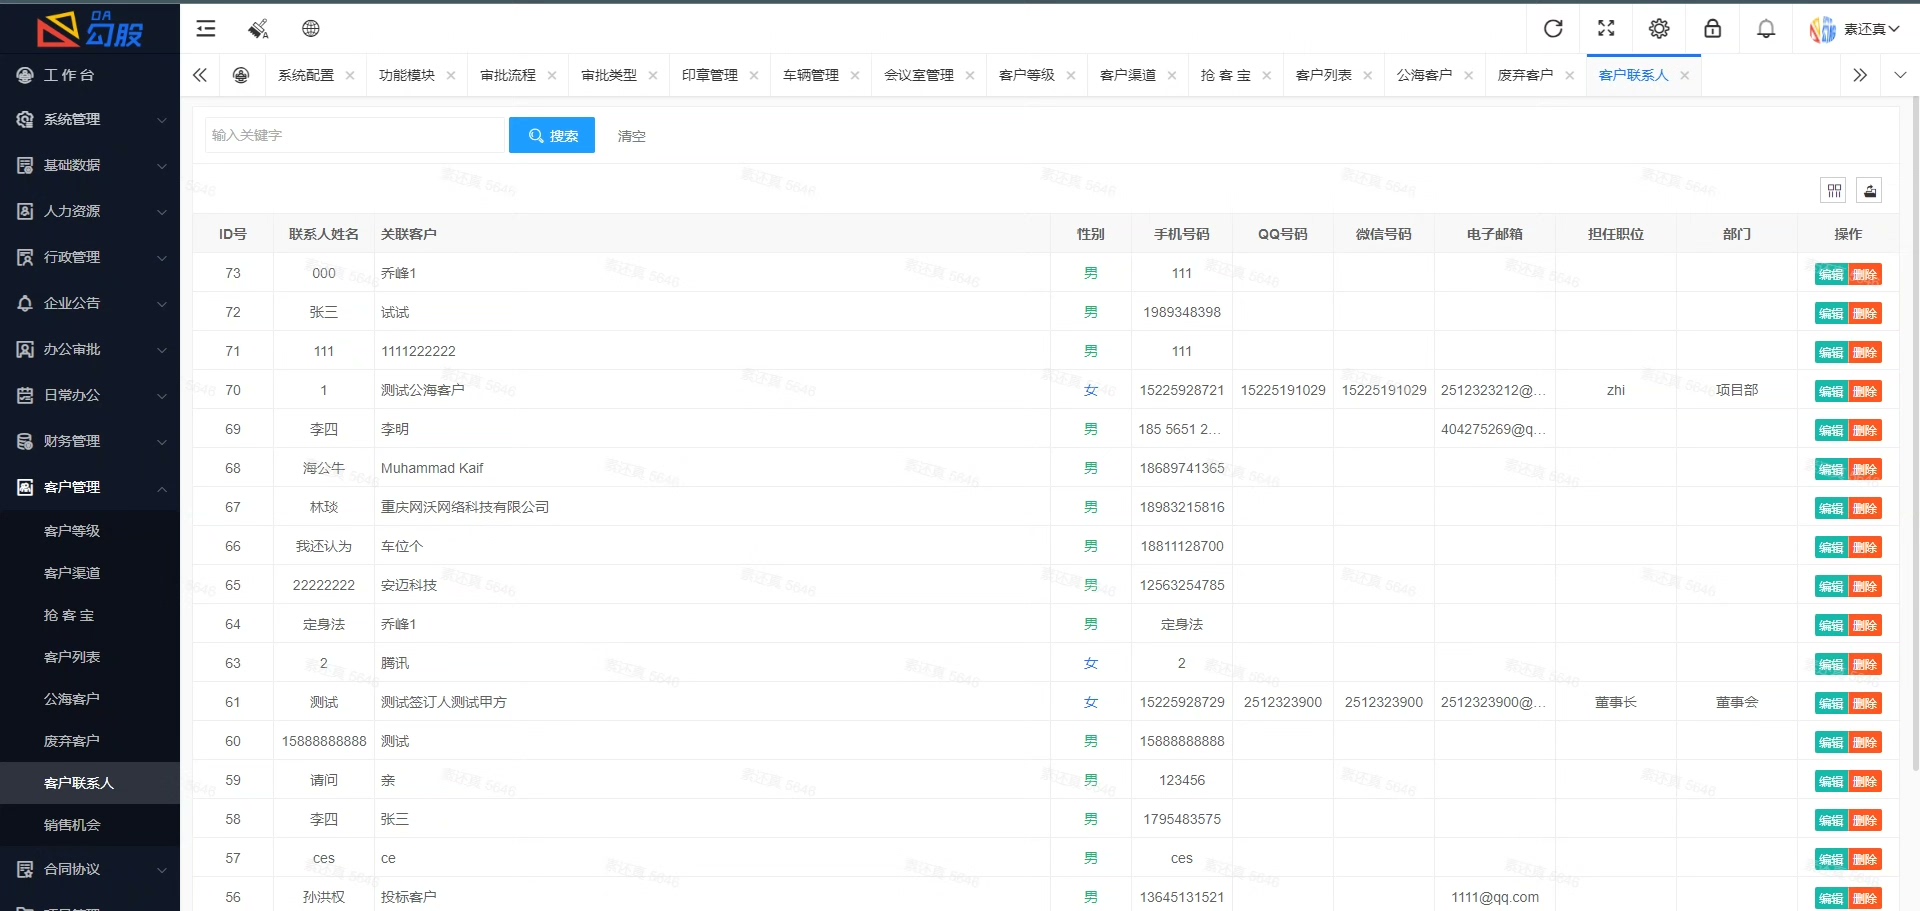Collapse sidebar with the menu fold icon
Image resolution: width=1920 pixels, height=911 pixels.
[x=206, y=29]
